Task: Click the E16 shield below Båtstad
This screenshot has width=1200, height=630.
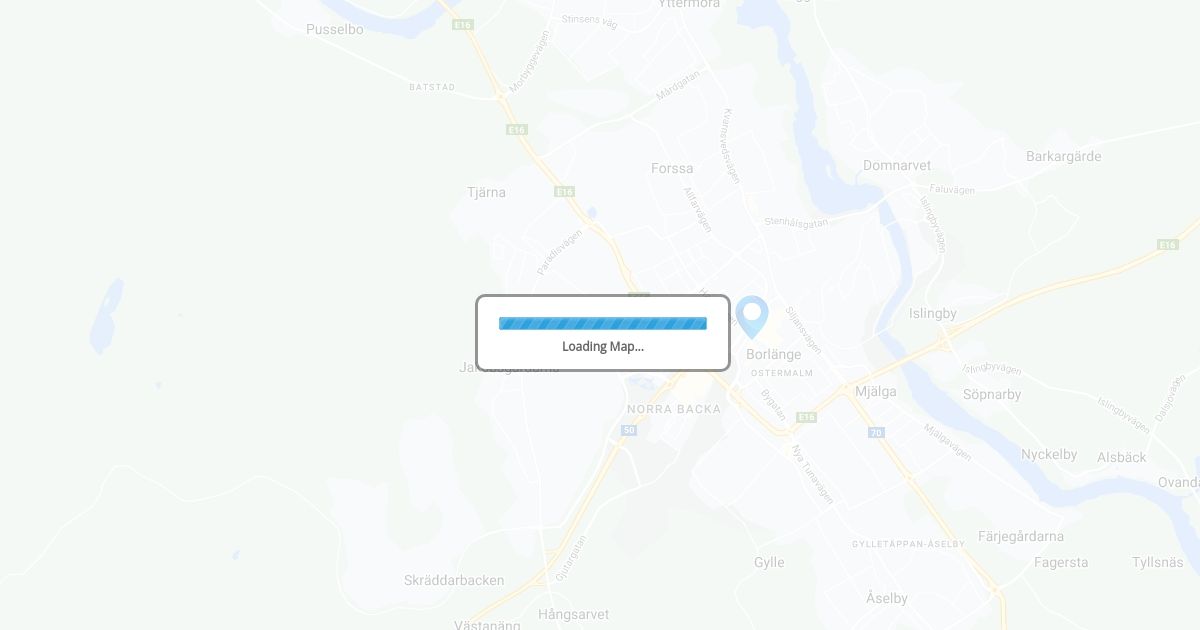Action: click(x=516, y=129)
